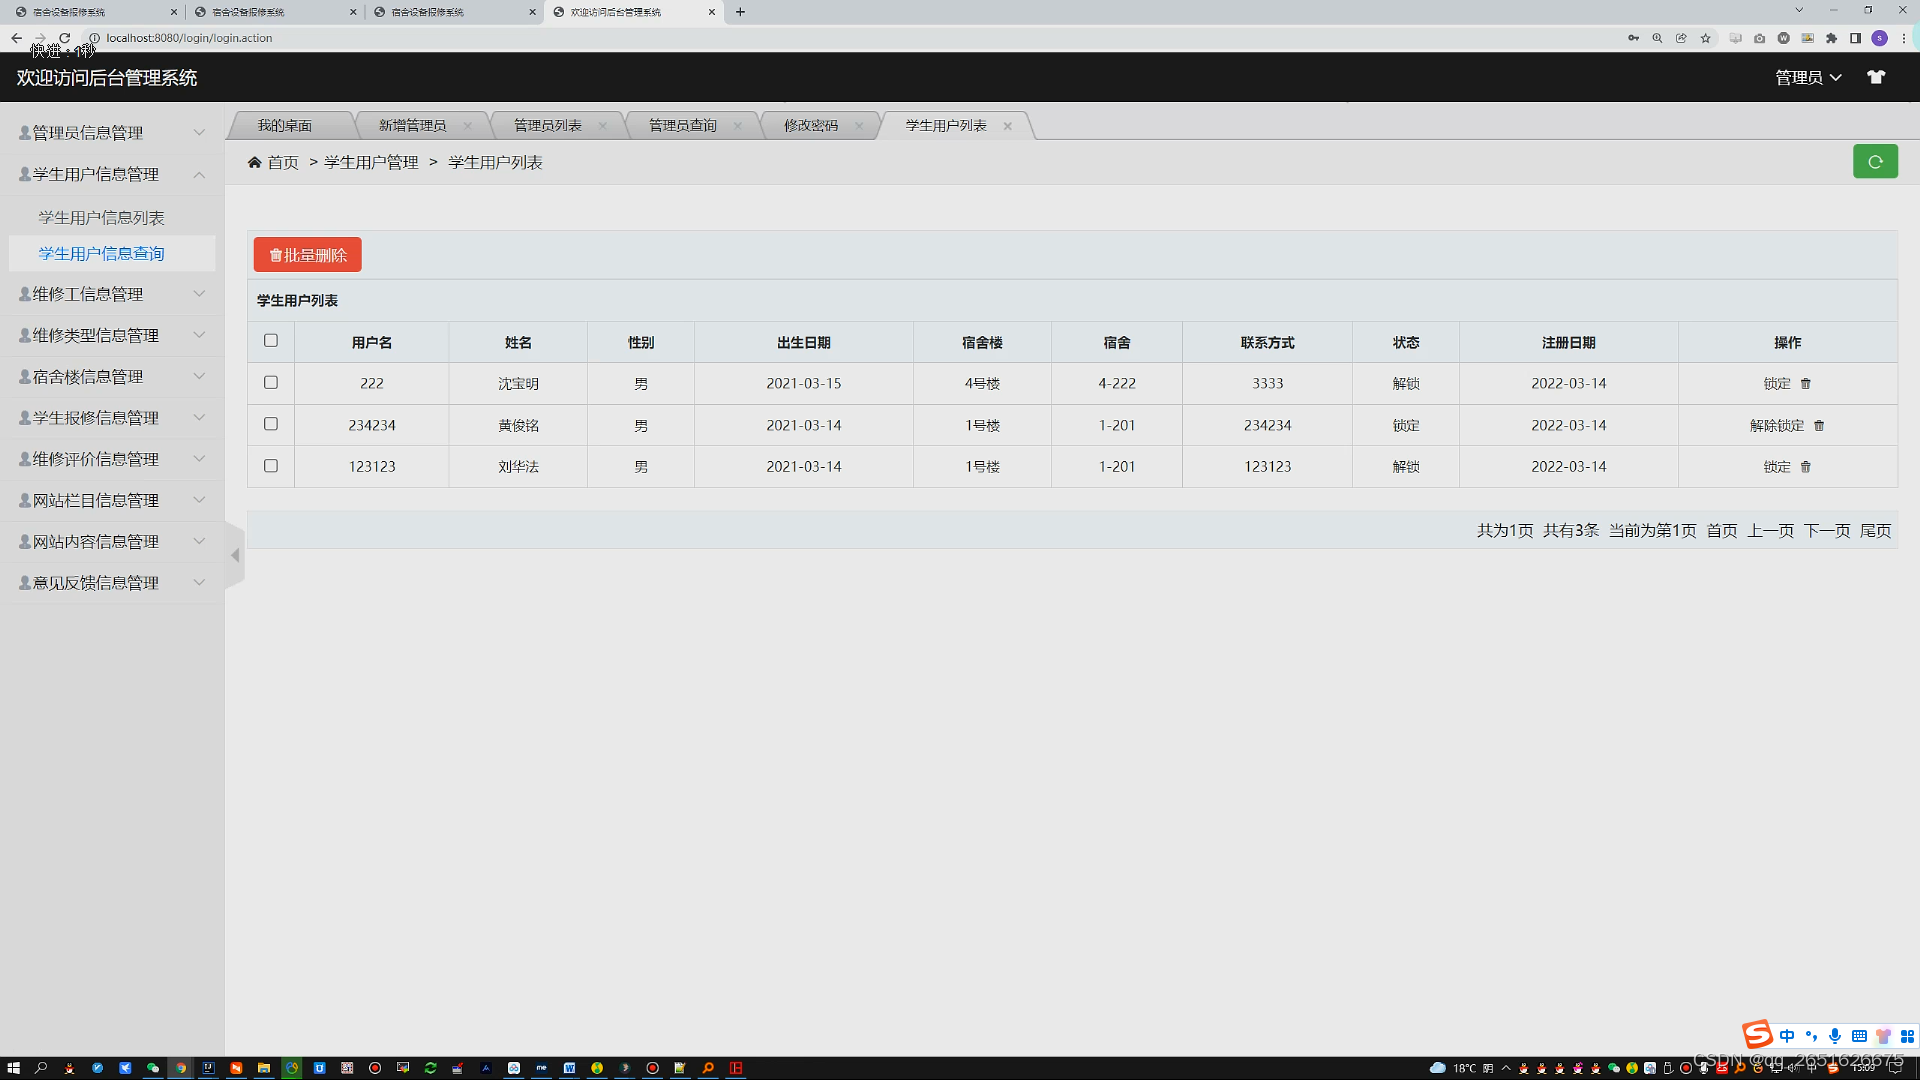Click trash icon for user 刘华法
The width and height of the screenshot is (1920, 1080).
(x=1806, y=467)
